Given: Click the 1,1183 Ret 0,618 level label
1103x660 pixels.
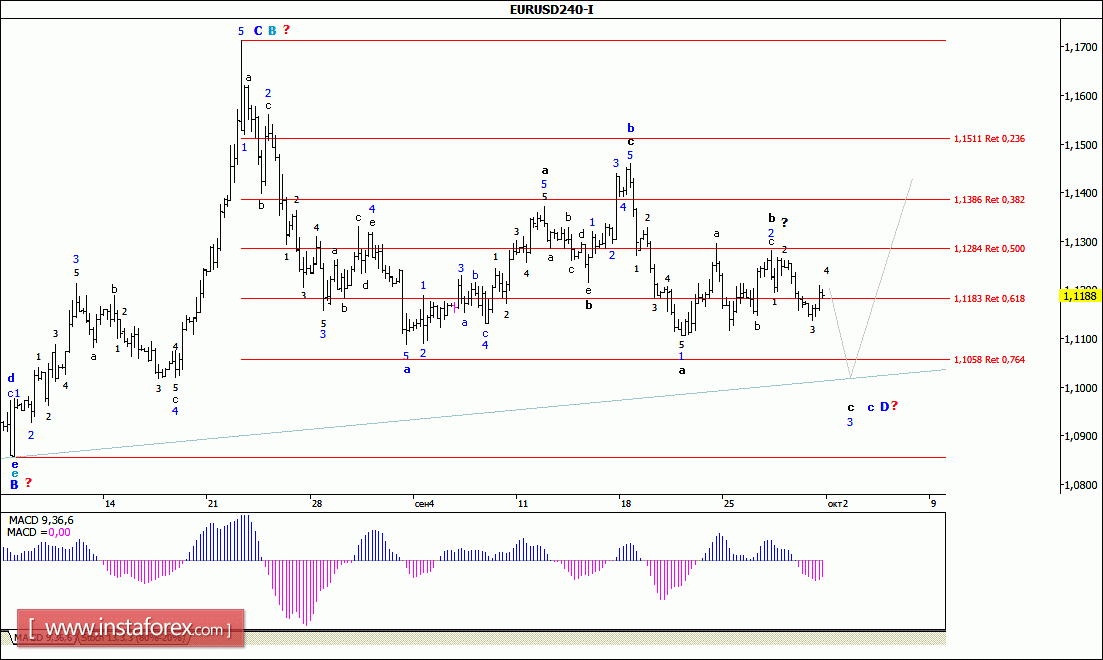Looking at the screenshot, I should pos(990,298).
